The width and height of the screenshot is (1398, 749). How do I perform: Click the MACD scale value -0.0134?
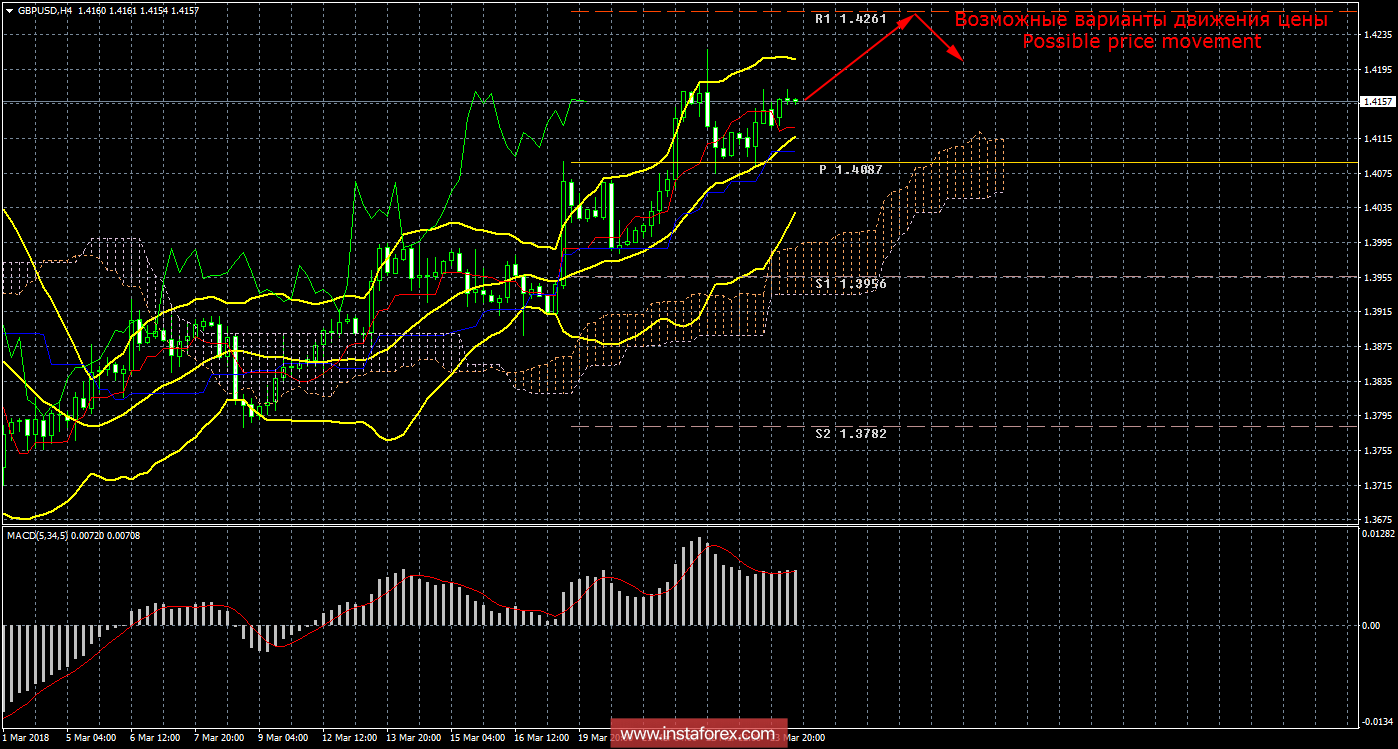(x=1377, y=720)
